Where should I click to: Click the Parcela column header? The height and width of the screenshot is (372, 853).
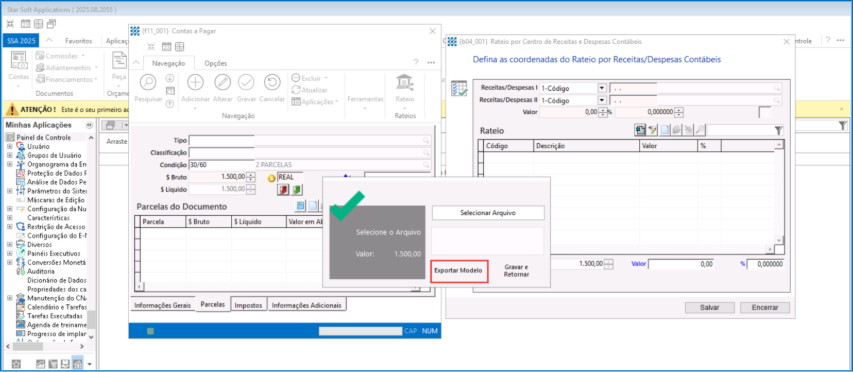(163, 222)
